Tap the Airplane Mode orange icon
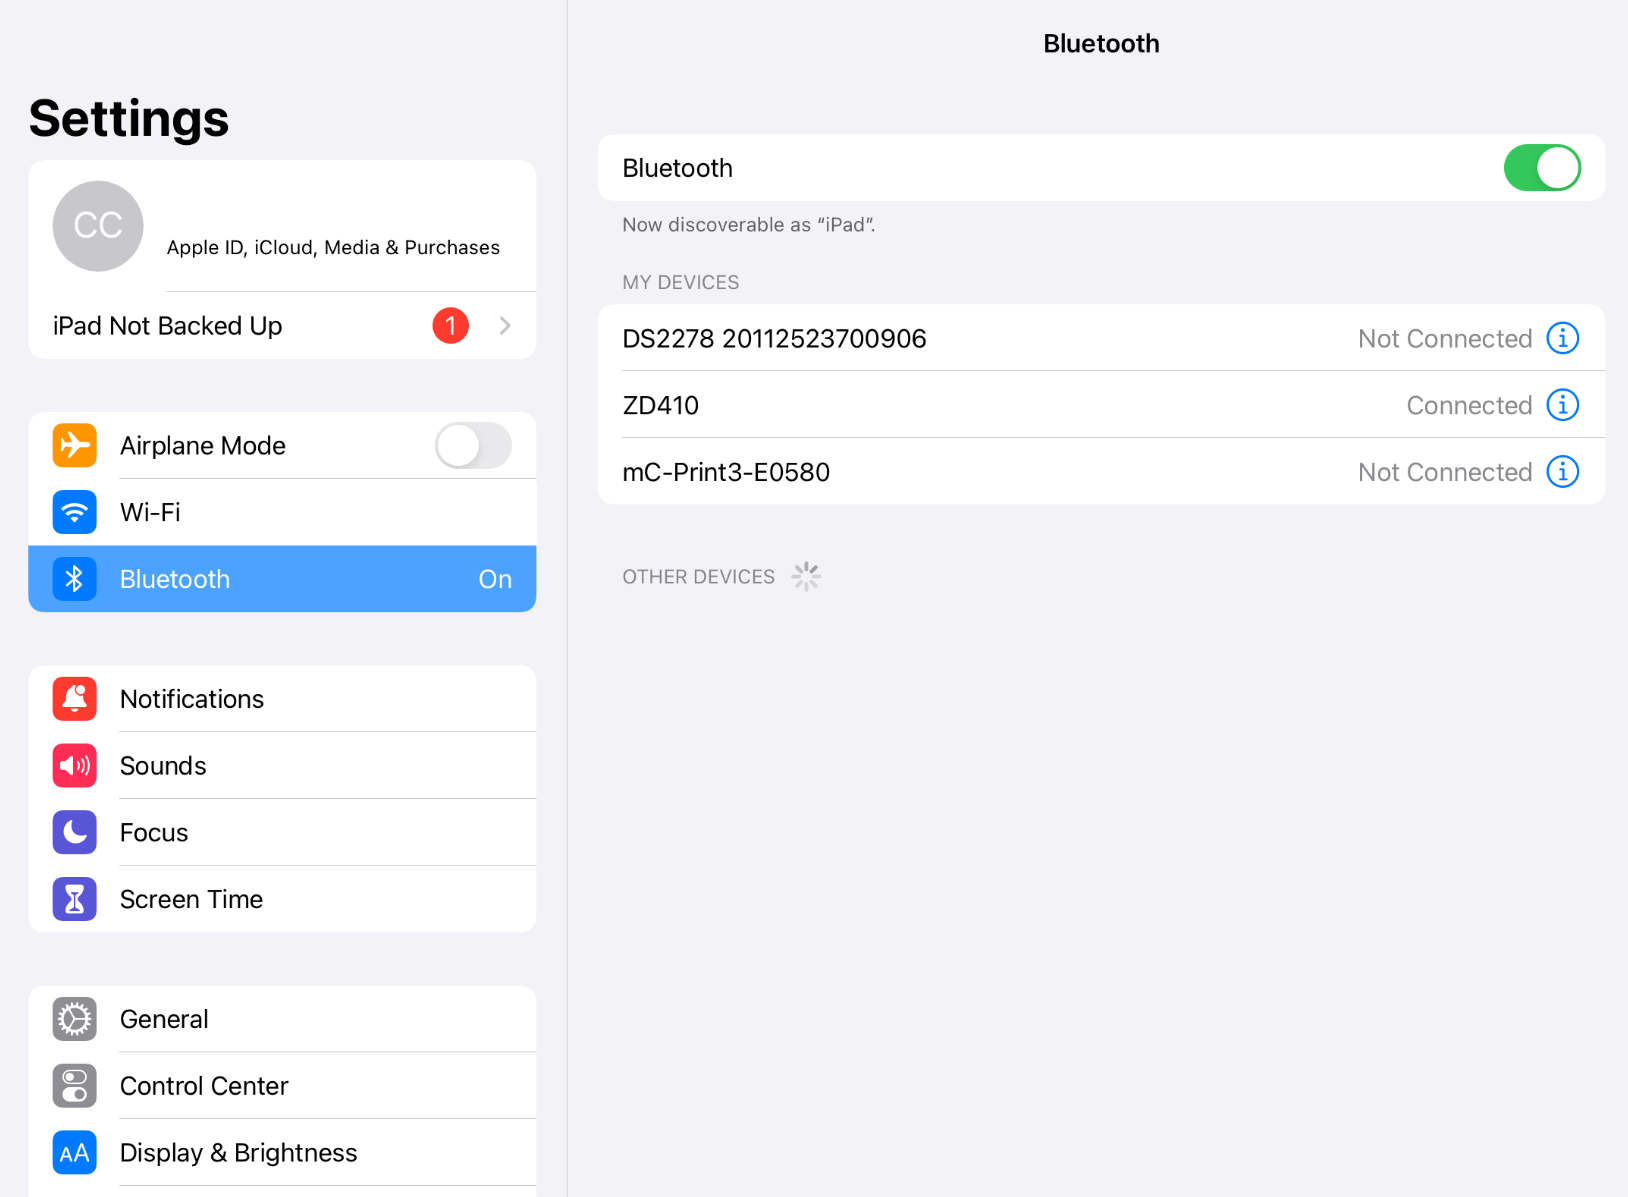The width and height of the screenshot is (1628, 1197). (x=75, y=445)
